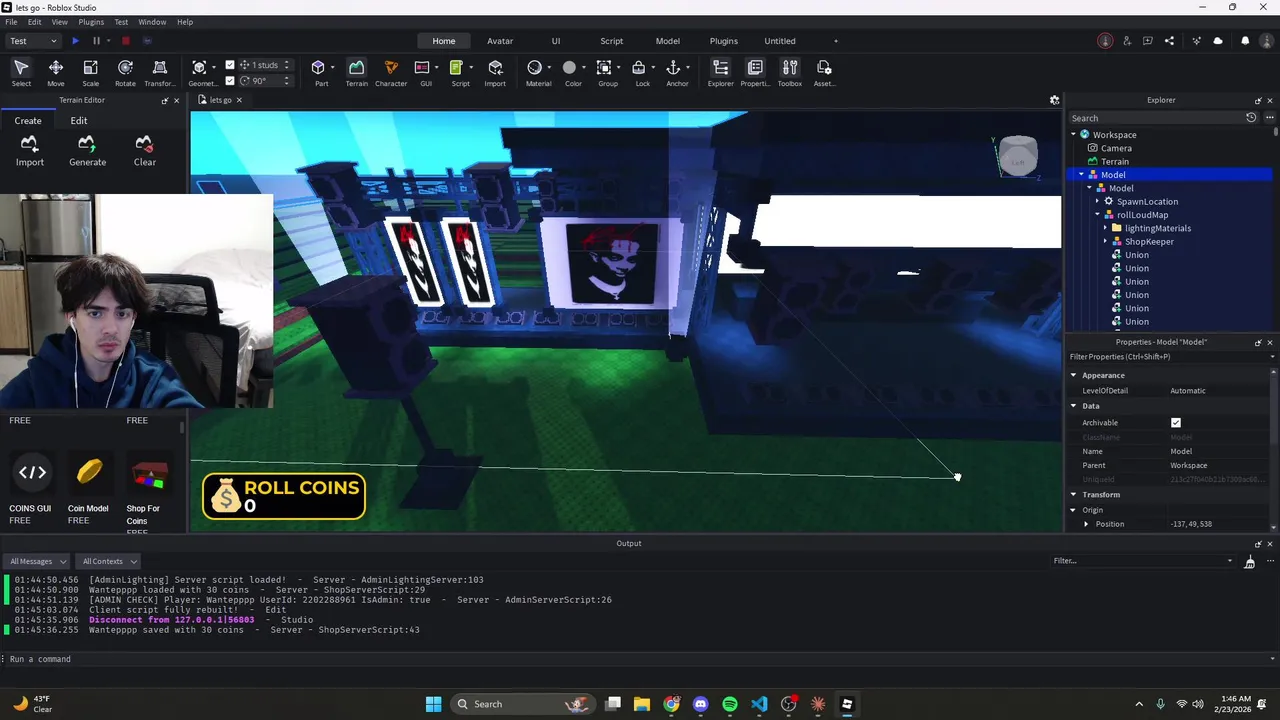Open the Toolbox panel
This screenshot has width=1280, height=720.
[790, 72]
